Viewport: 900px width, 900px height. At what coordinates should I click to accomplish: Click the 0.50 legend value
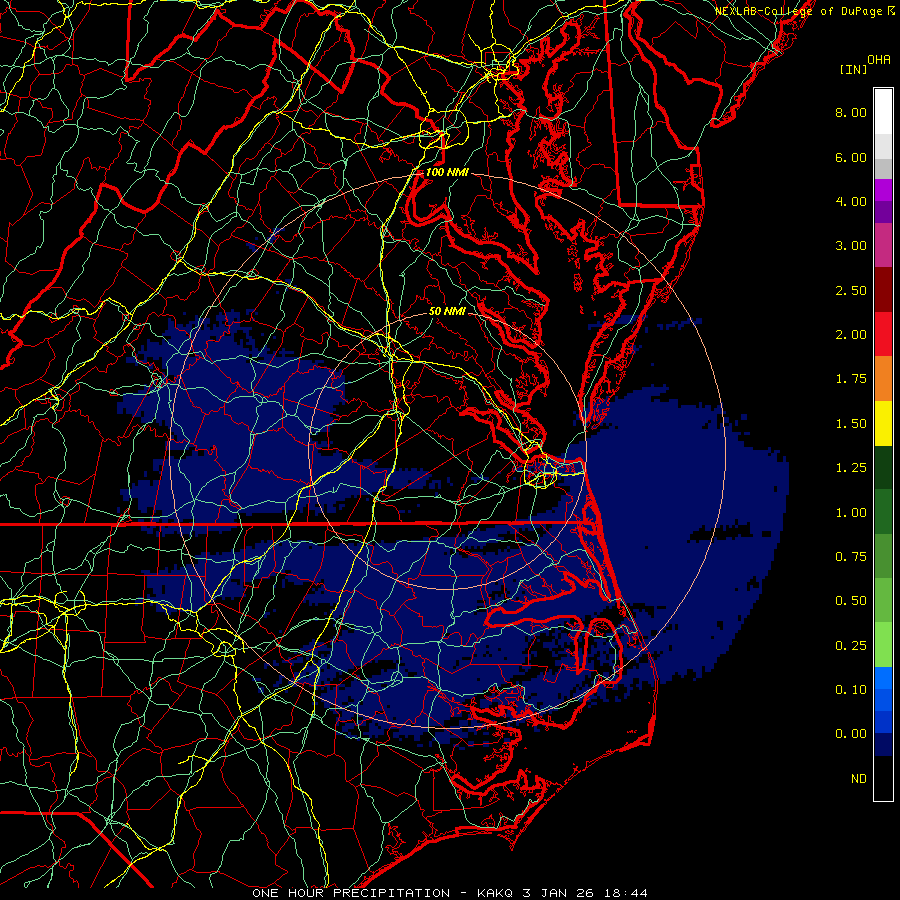pyautogui.click(x=851, y=601)
